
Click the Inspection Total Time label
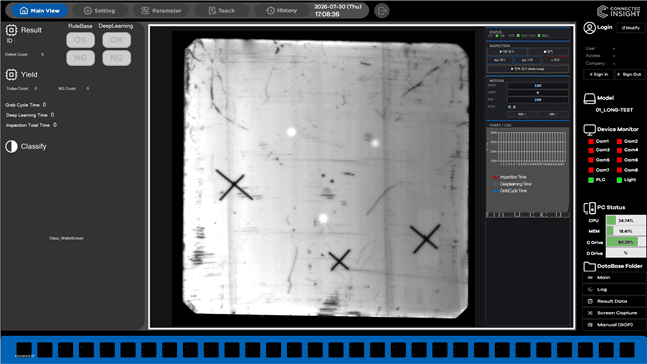coord(28,125)
